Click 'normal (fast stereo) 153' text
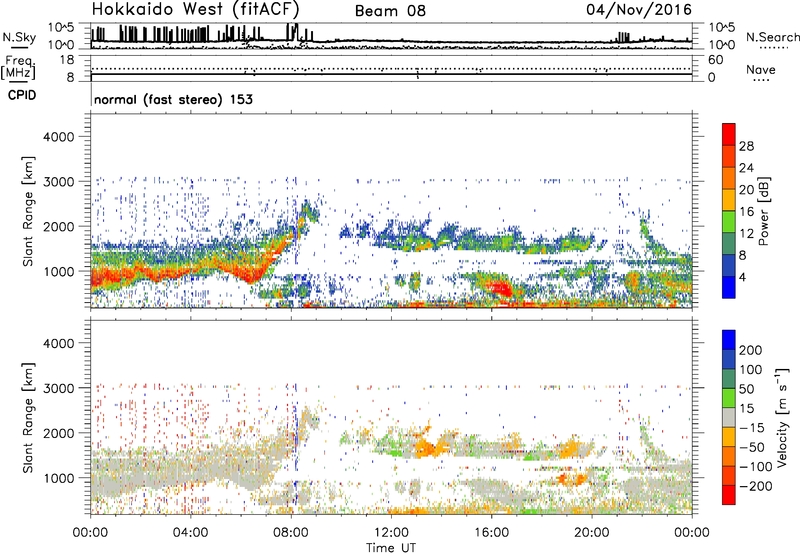Viewport: 800px width, 554px height. click(173, 99)
